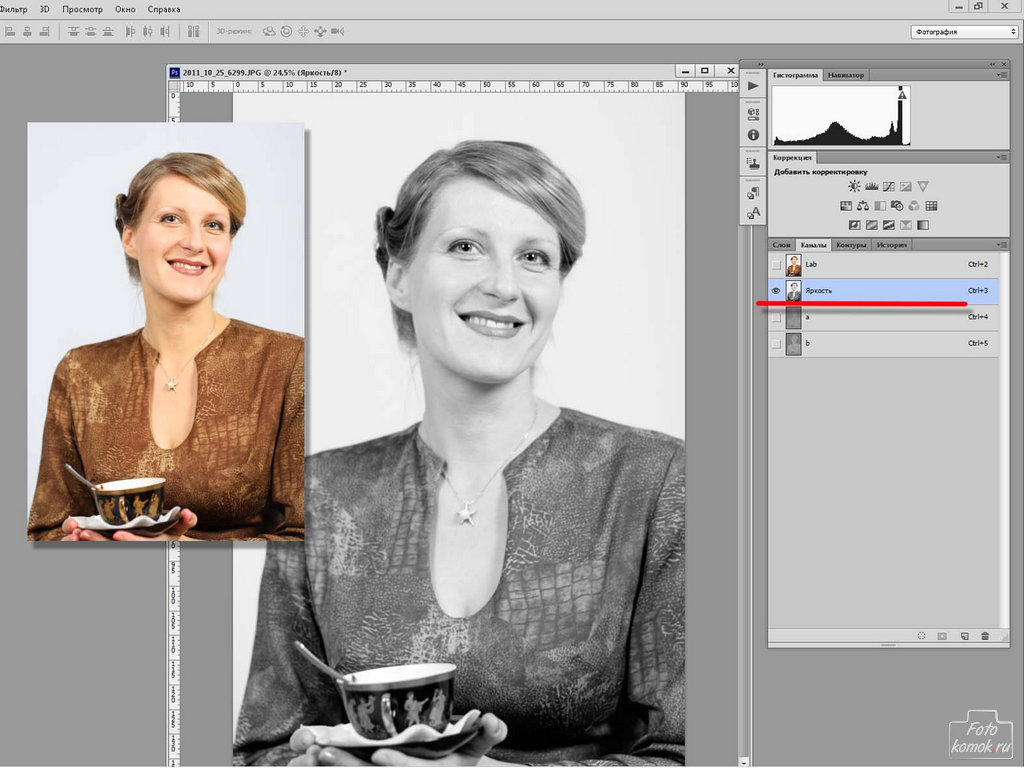Select the Lab channel thumbnail

[793, 264]
